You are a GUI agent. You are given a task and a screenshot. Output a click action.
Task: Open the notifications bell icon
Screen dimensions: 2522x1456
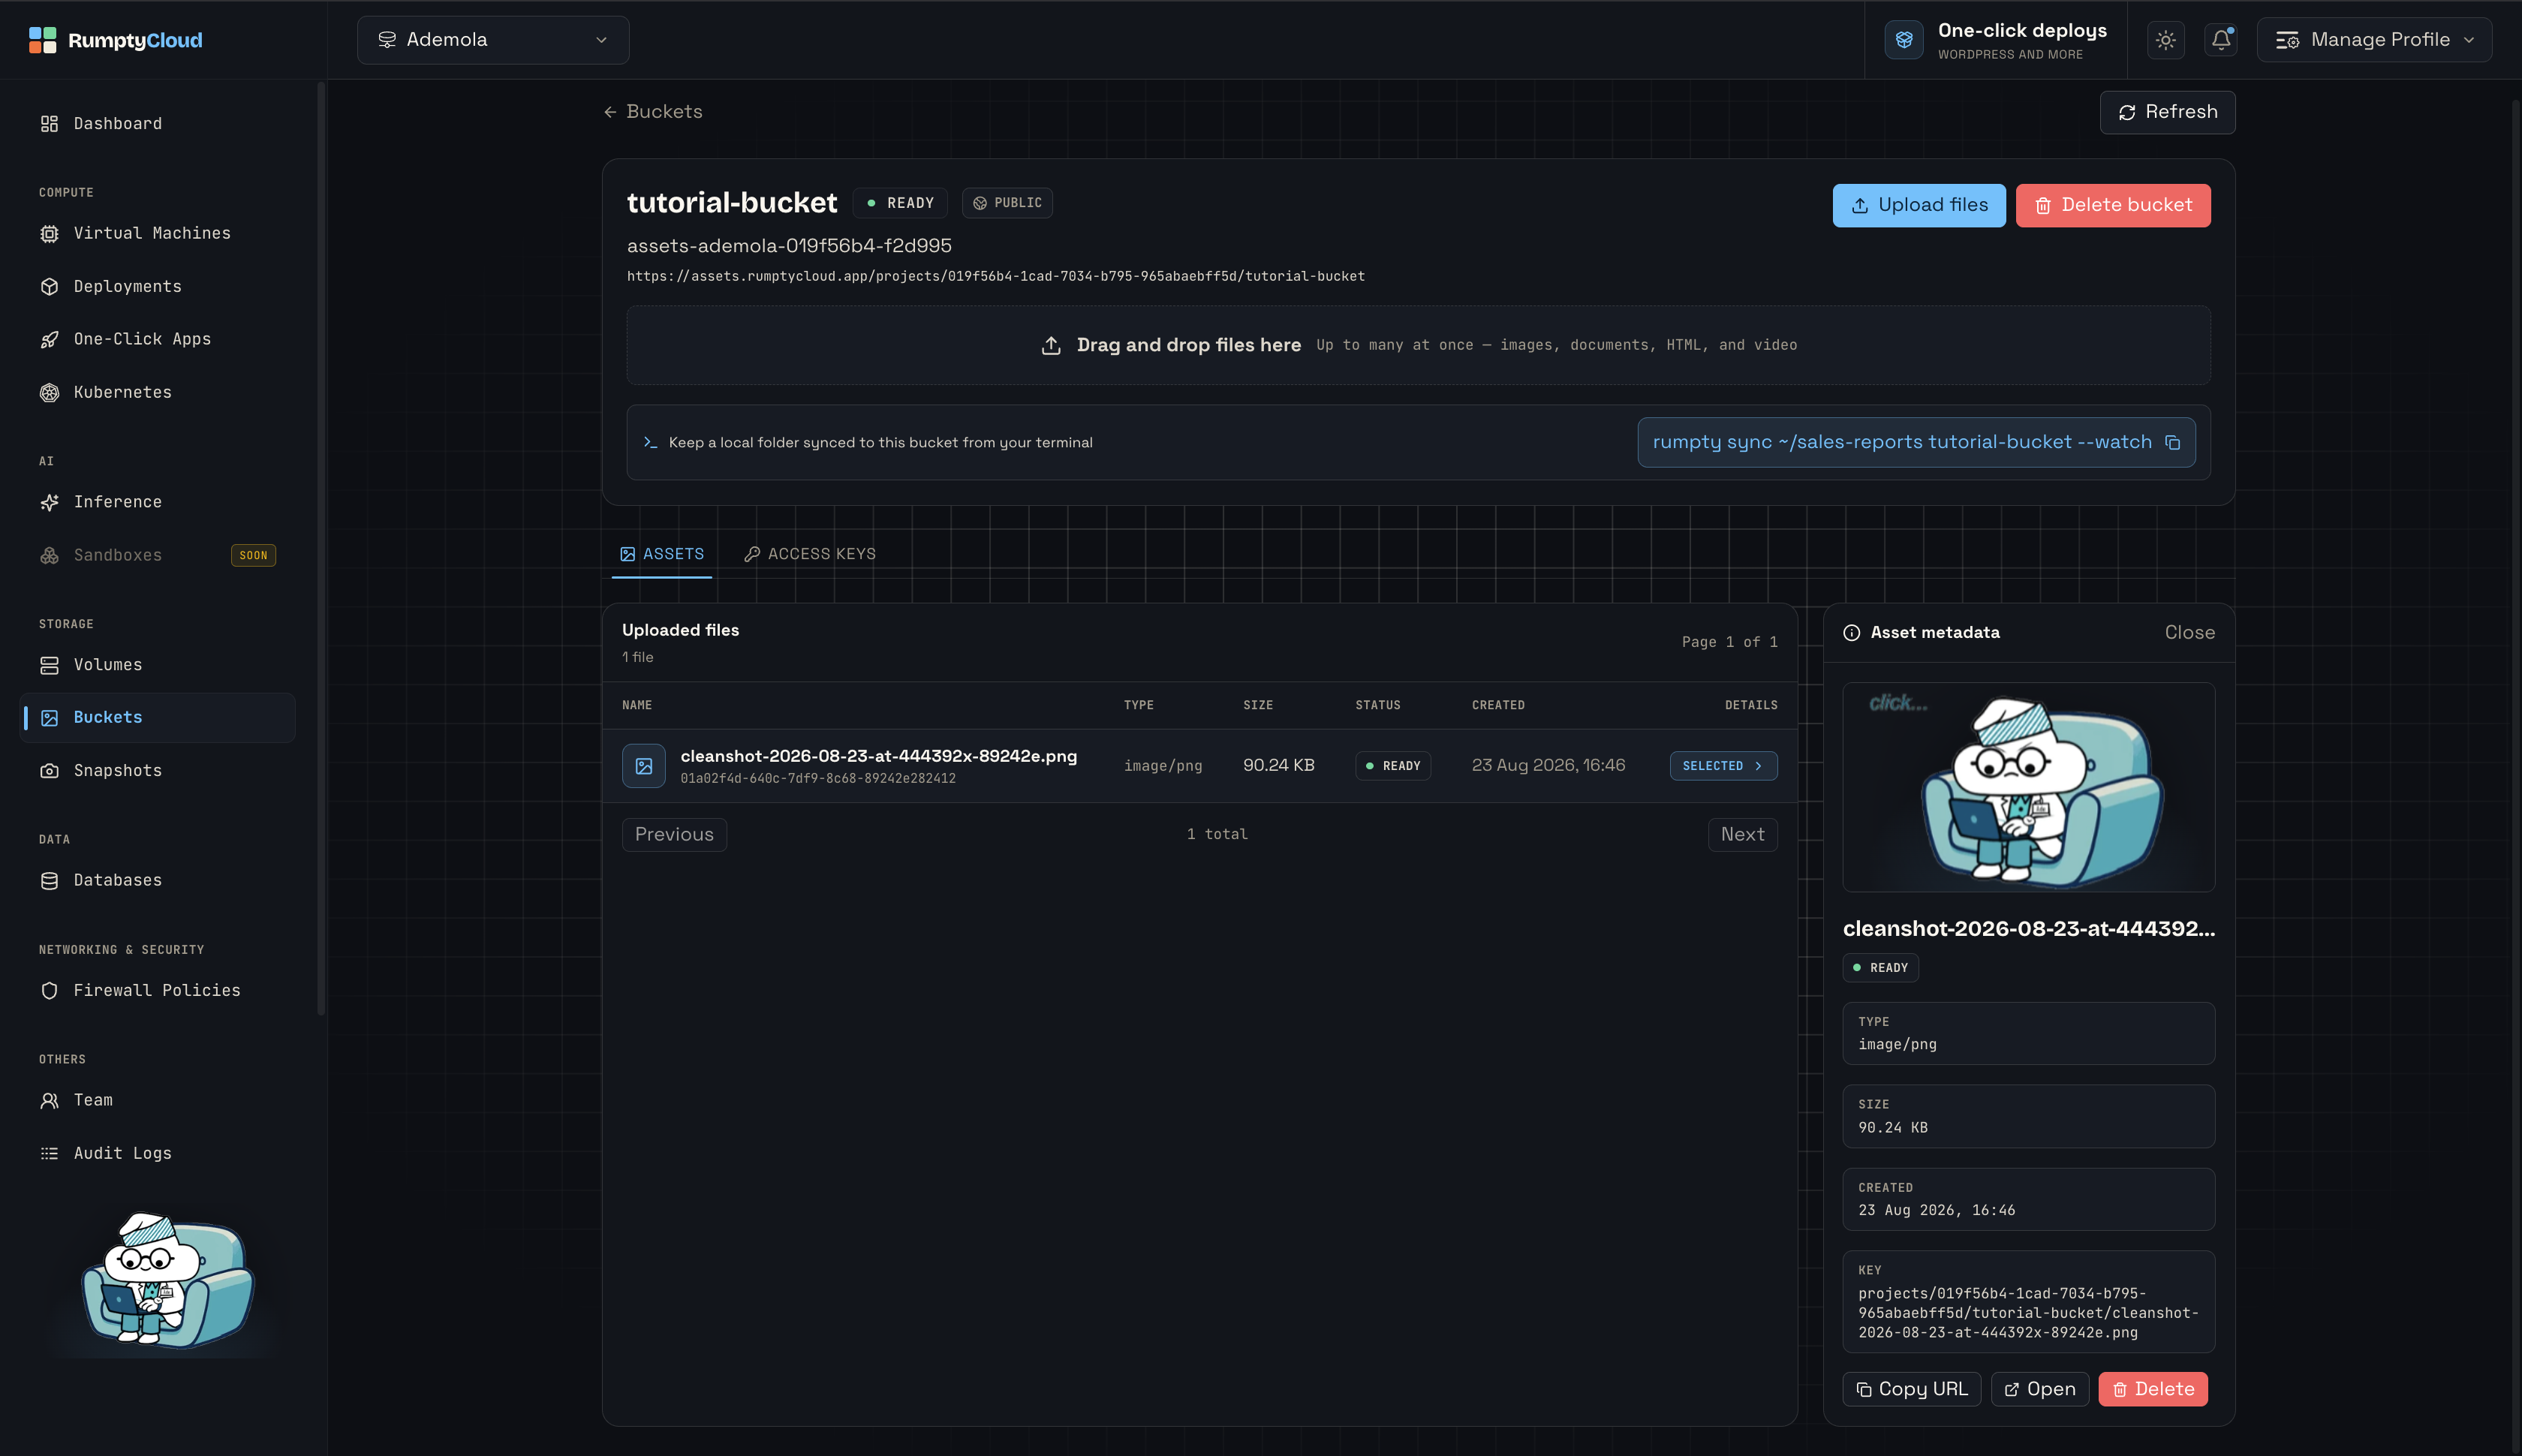coord(2220,40)
